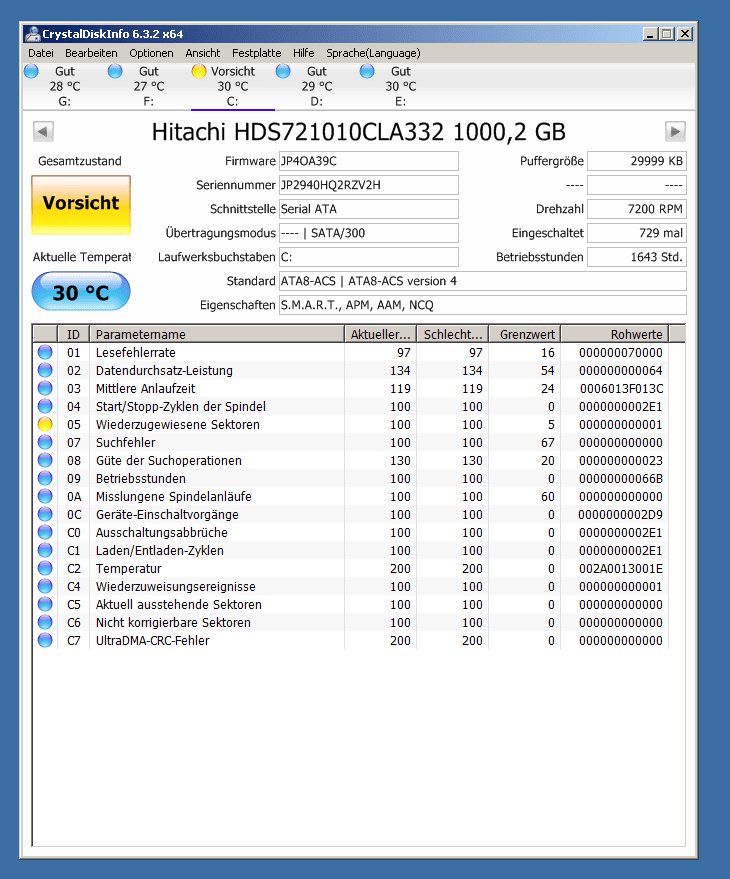Click yellow icon of Wiederzugewiesene Sektoren row
The height and width of the screenshot is (879, 730).
(45, 424)
